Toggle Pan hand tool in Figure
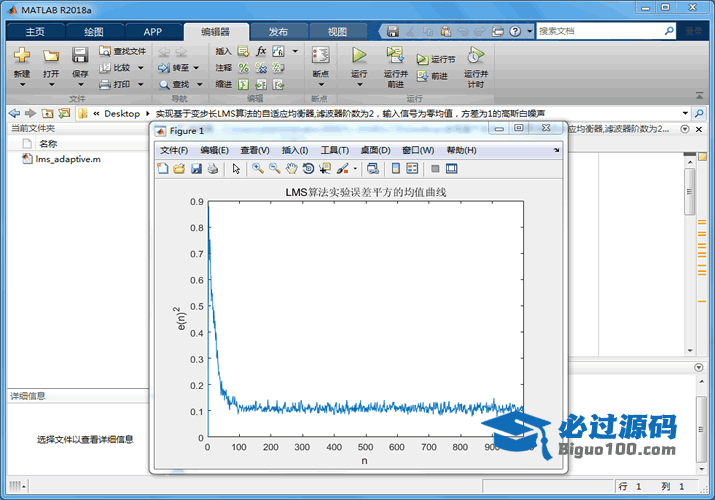 point(291,169)
